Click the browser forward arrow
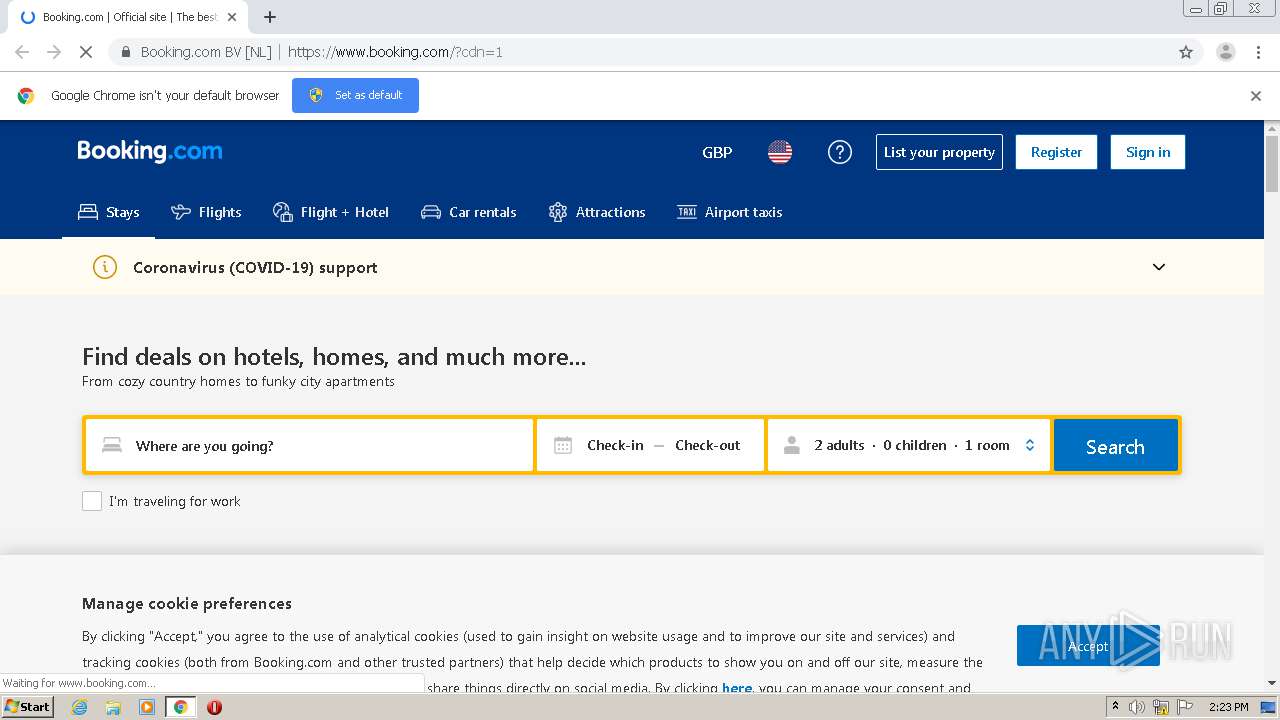1280x720 pixels. 54,52
